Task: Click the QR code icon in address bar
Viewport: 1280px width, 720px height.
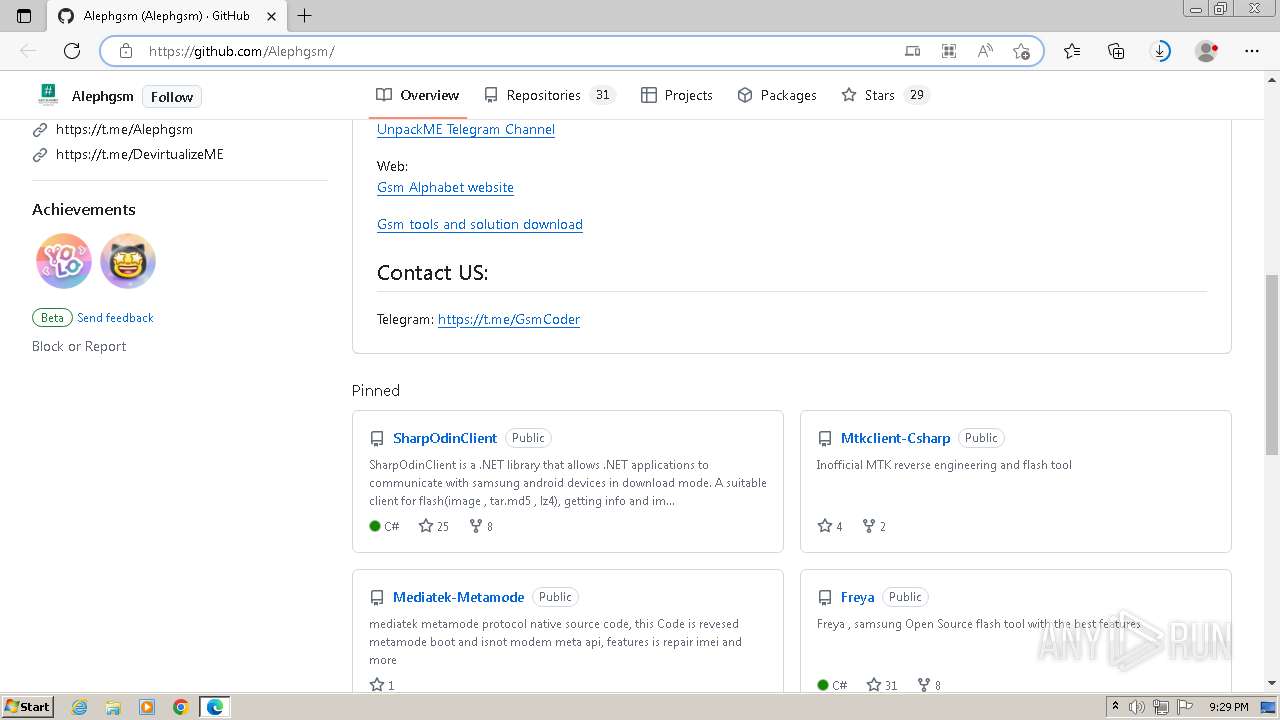Action: [948, 51]
